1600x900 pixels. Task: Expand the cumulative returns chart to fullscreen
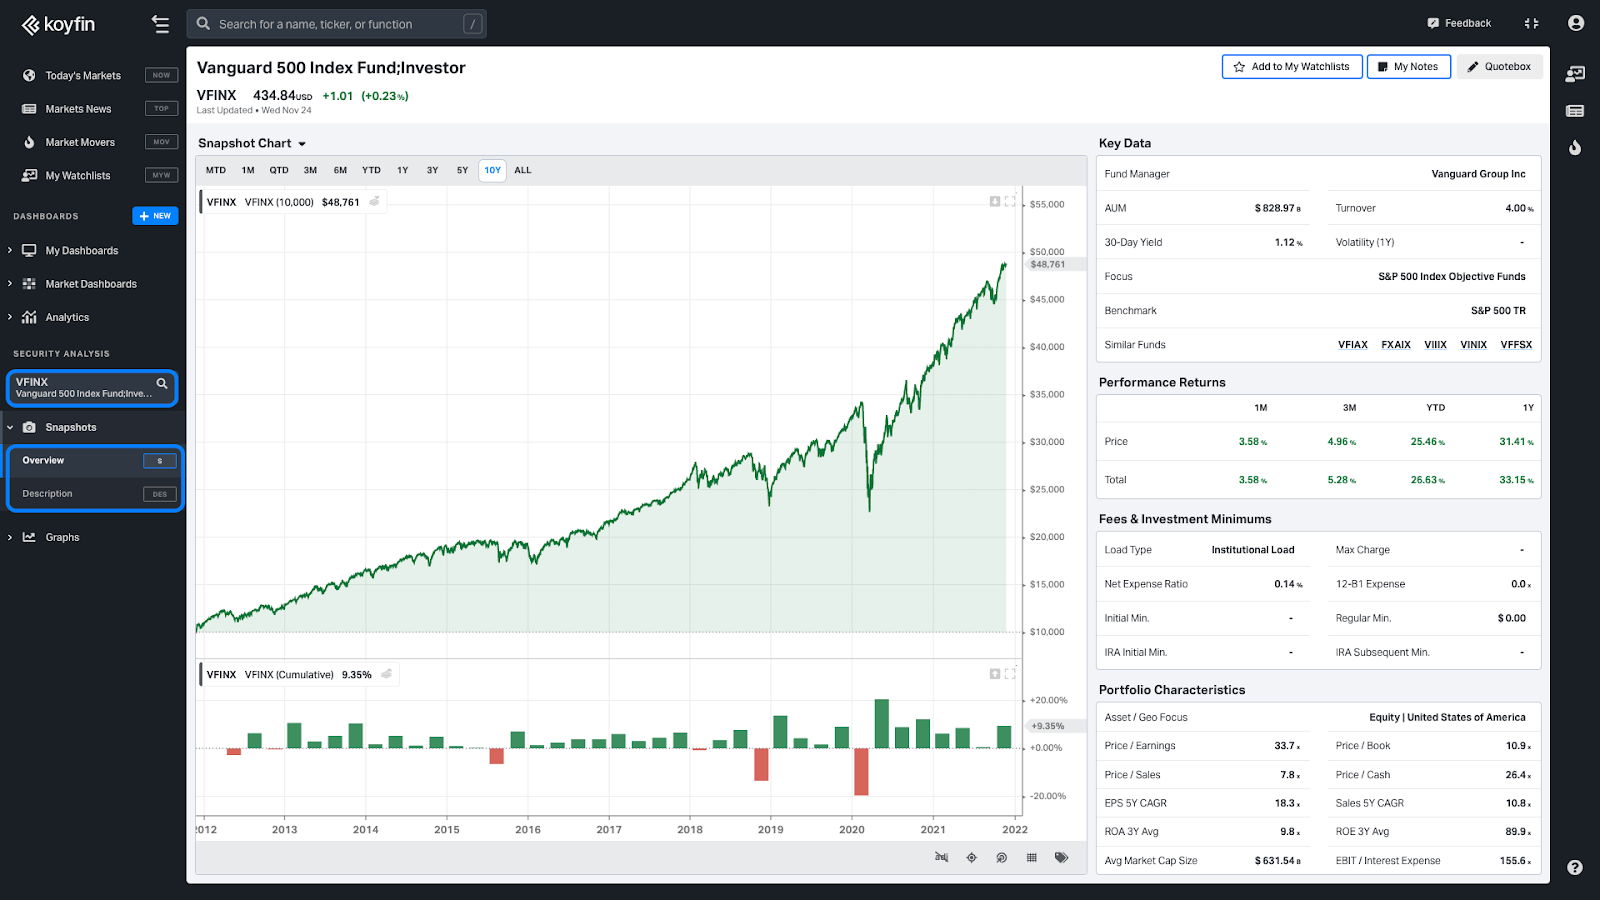tap(1010, 674)
